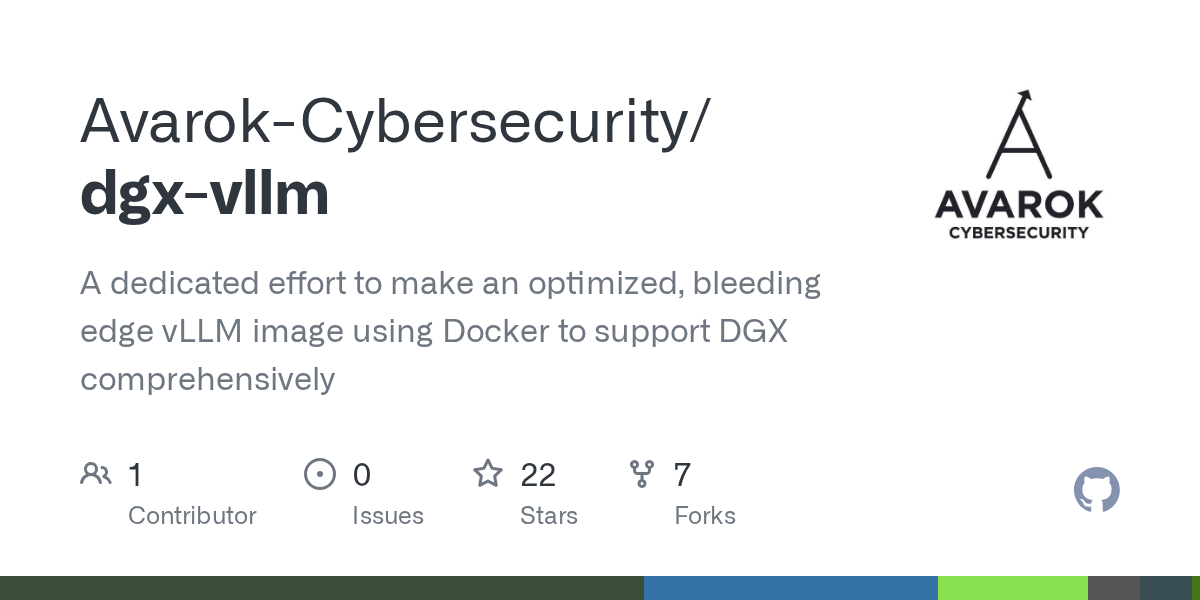Click the light green language bar segment
The width and height of the screenshot is (1200, 600).
[1012, 588]
